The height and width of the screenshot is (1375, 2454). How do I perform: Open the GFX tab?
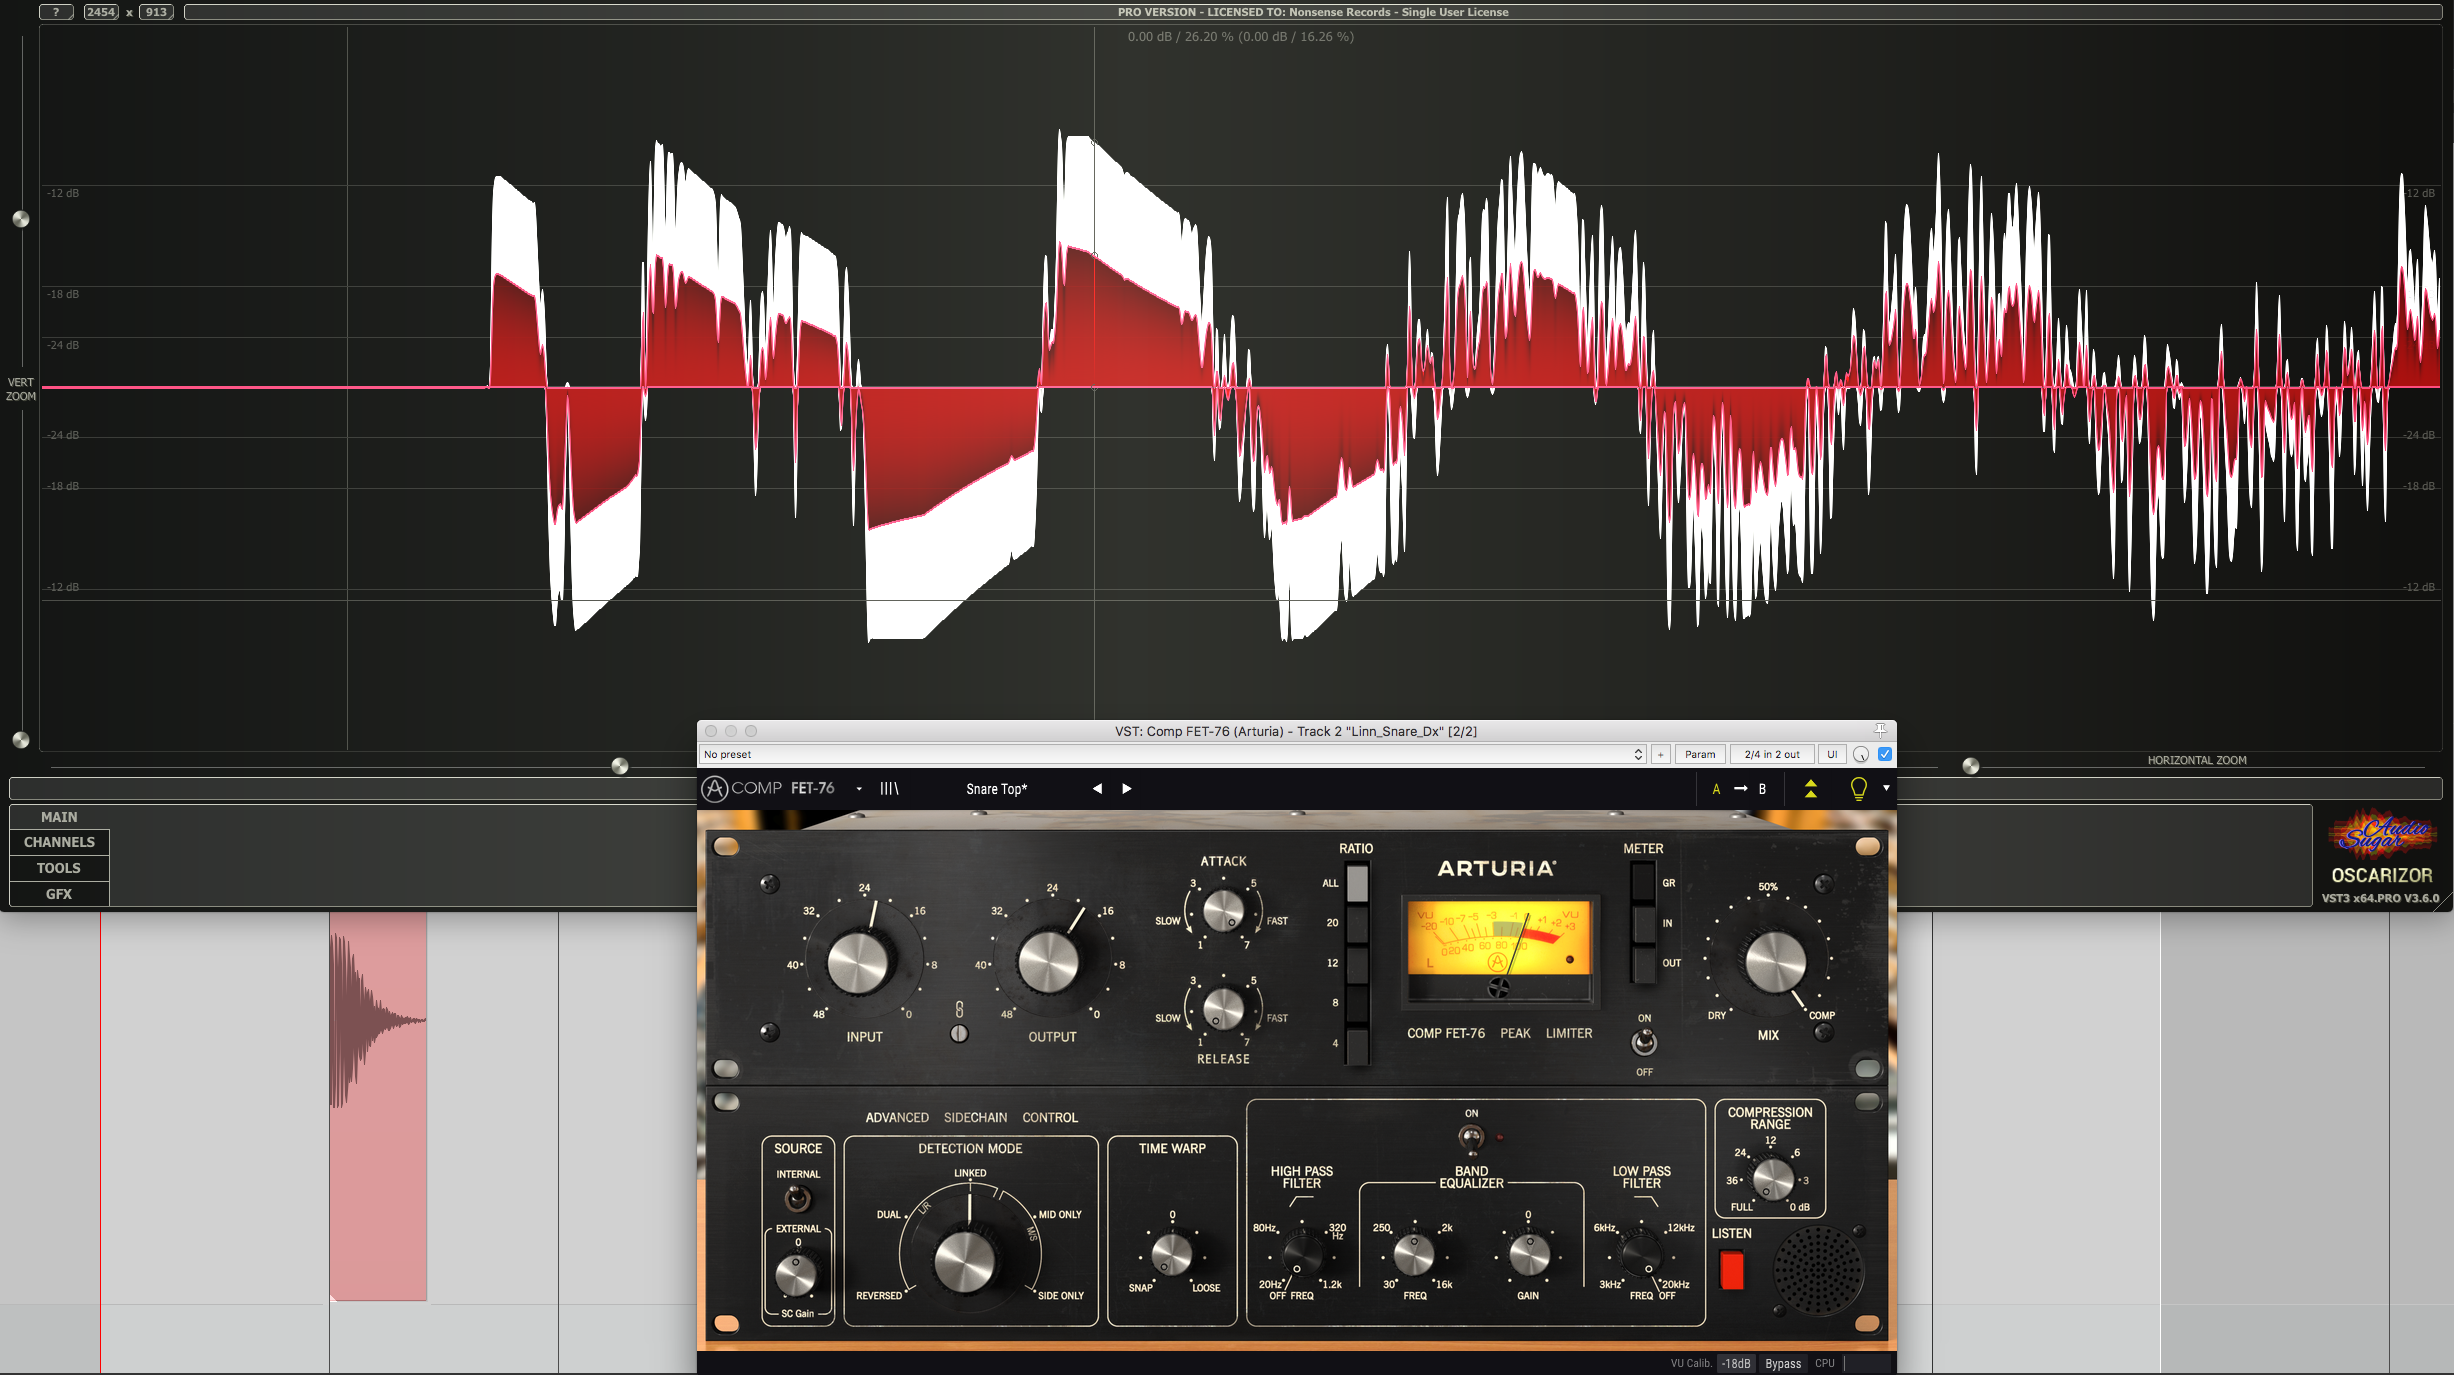[x=59, y=894]
